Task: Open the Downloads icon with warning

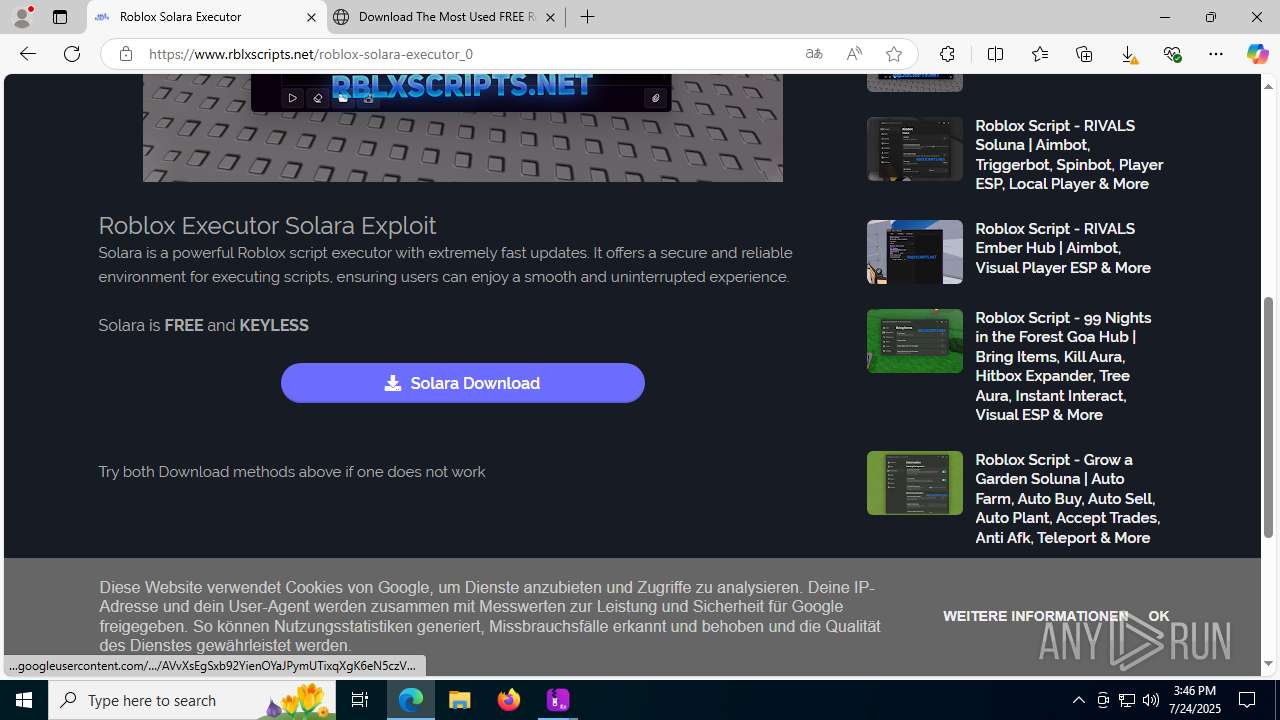Action: click(x=1128, y=54)
